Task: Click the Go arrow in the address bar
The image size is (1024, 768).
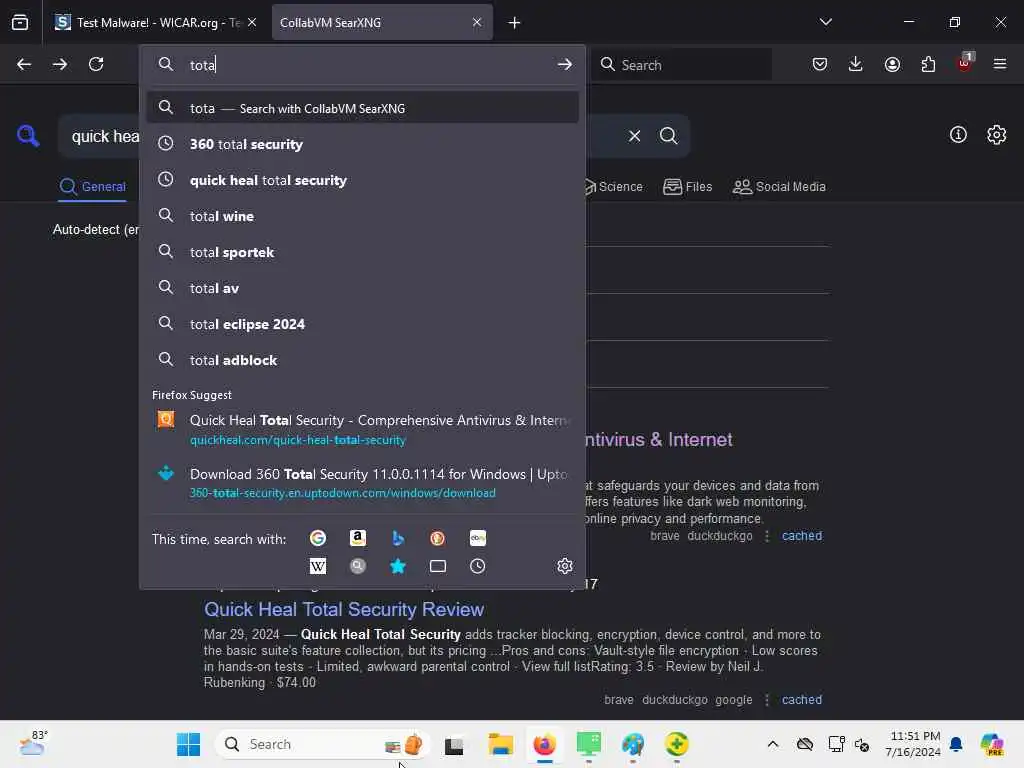Action: pos(565,65)
